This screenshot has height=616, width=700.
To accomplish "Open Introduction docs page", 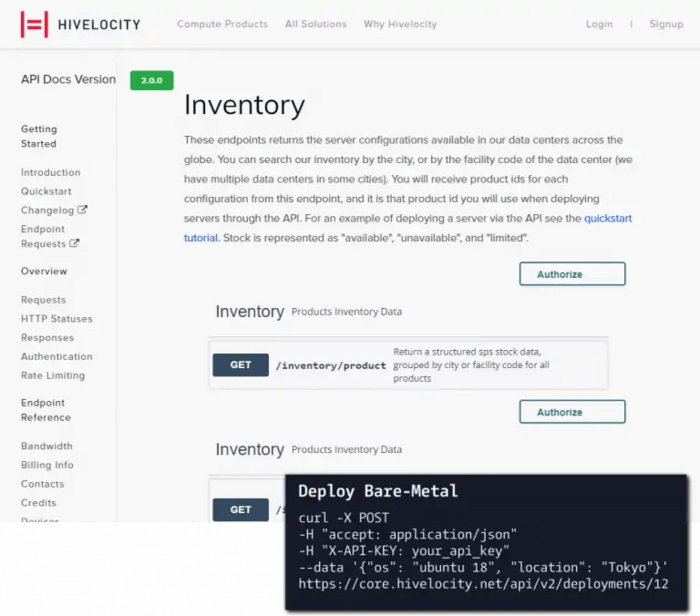I will [x=50, y=172].
